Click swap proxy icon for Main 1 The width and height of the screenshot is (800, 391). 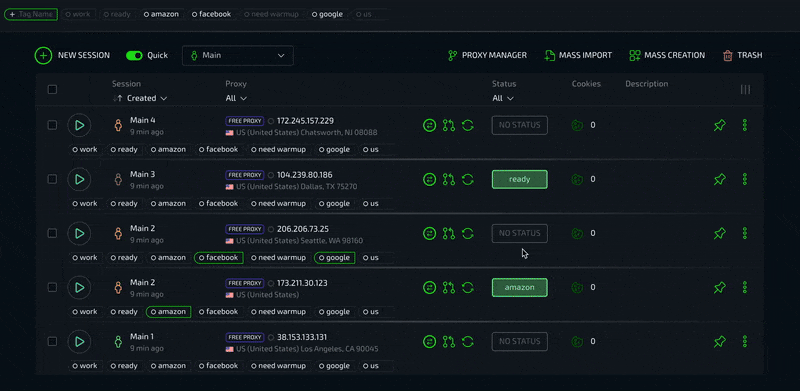430,341
